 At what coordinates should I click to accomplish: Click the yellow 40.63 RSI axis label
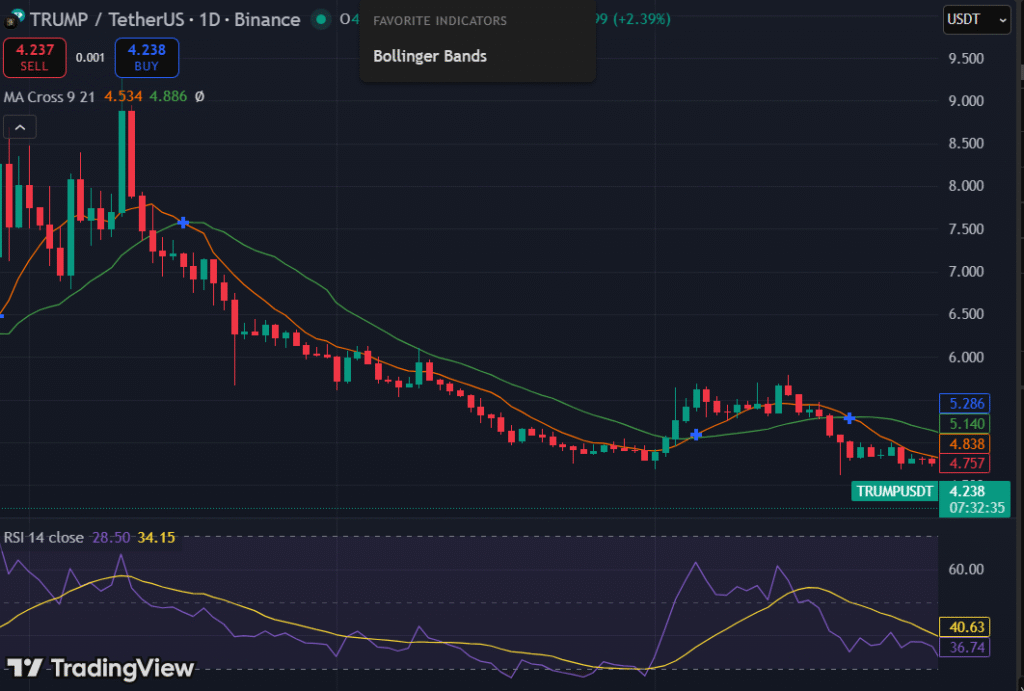point(967,628)
